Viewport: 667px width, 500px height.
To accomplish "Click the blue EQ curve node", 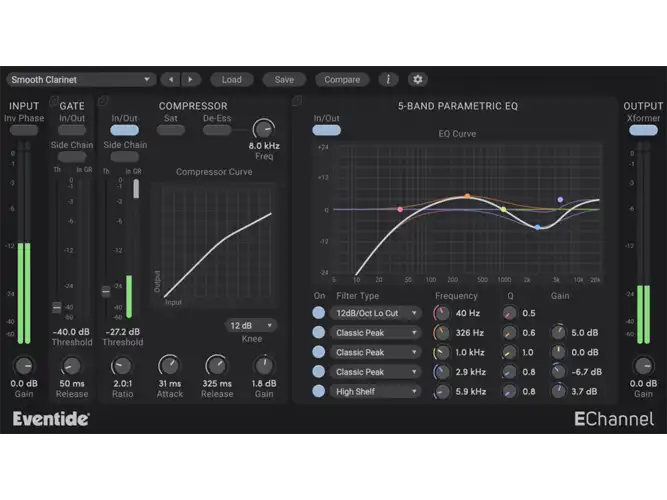I will click(538, 228).
